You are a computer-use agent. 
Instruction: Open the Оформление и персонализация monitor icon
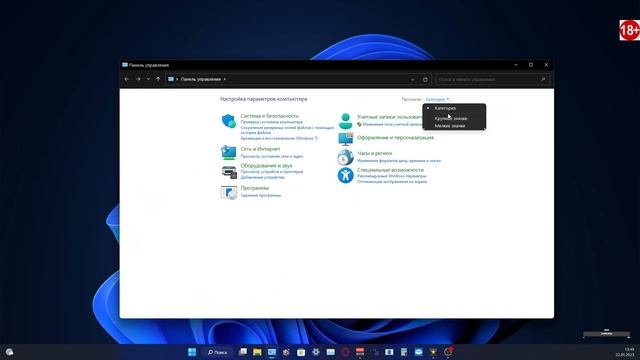345,139
